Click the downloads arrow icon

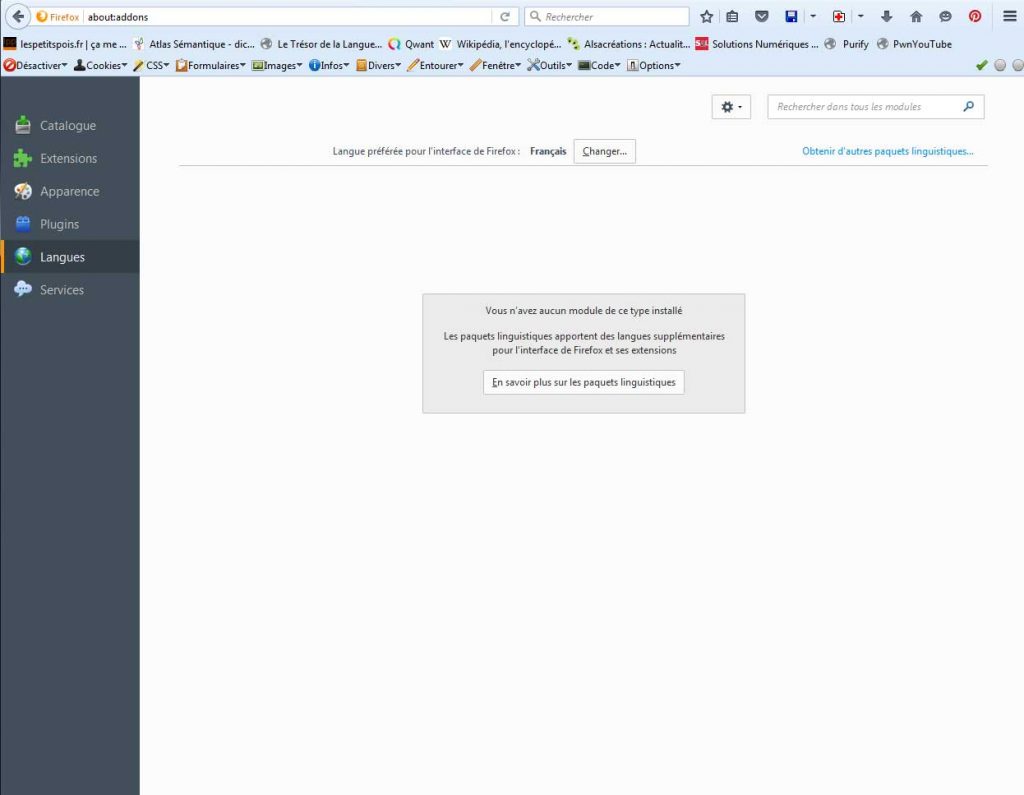[886, 17]
